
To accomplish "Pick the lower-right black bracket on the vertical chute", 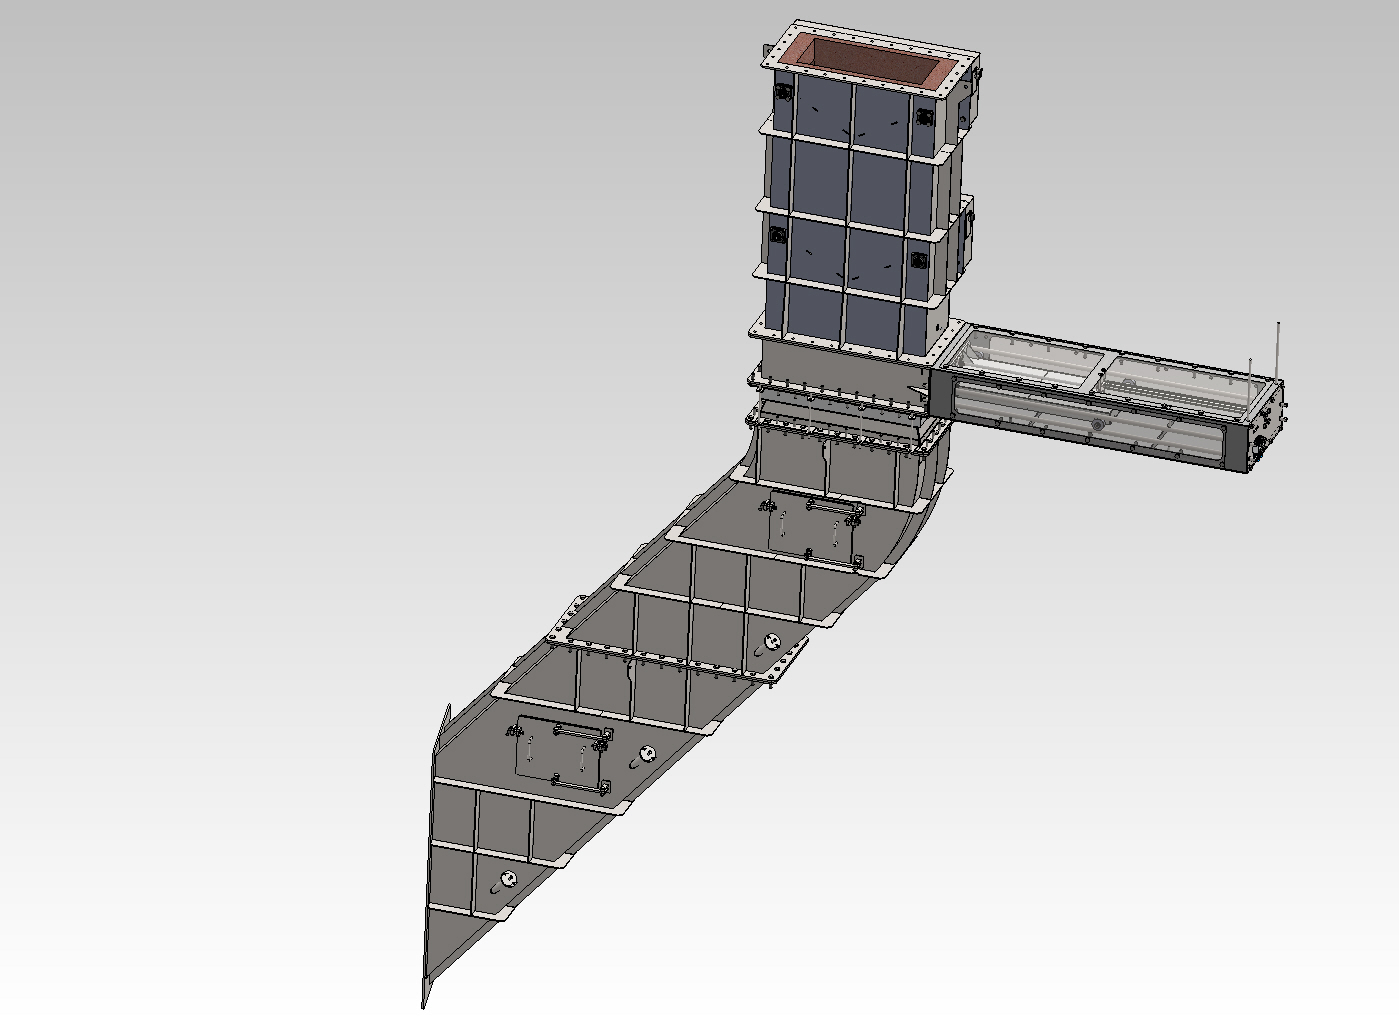I will pos(919,261).
